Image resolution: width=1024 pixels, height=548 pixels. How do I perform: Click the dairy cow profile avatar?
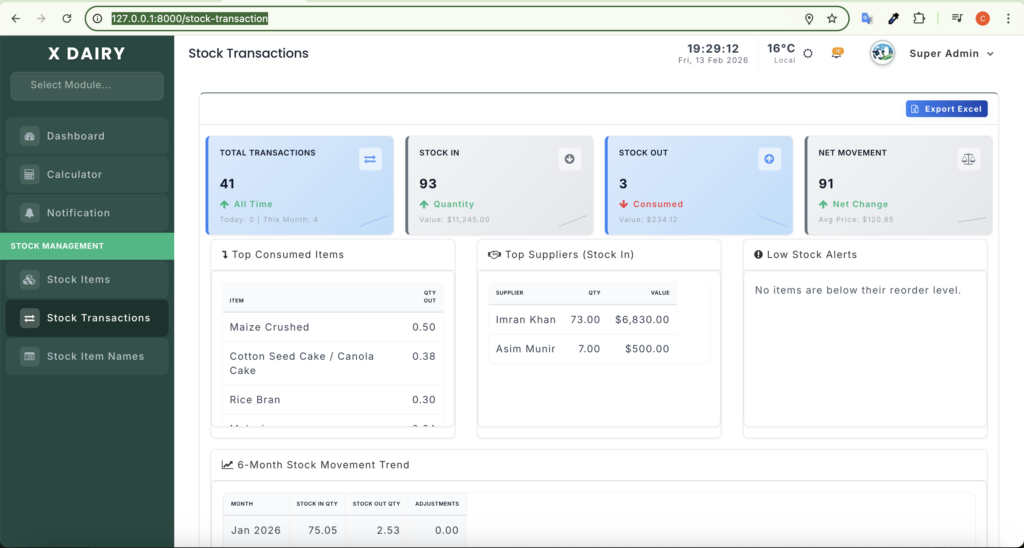(882, 54)
